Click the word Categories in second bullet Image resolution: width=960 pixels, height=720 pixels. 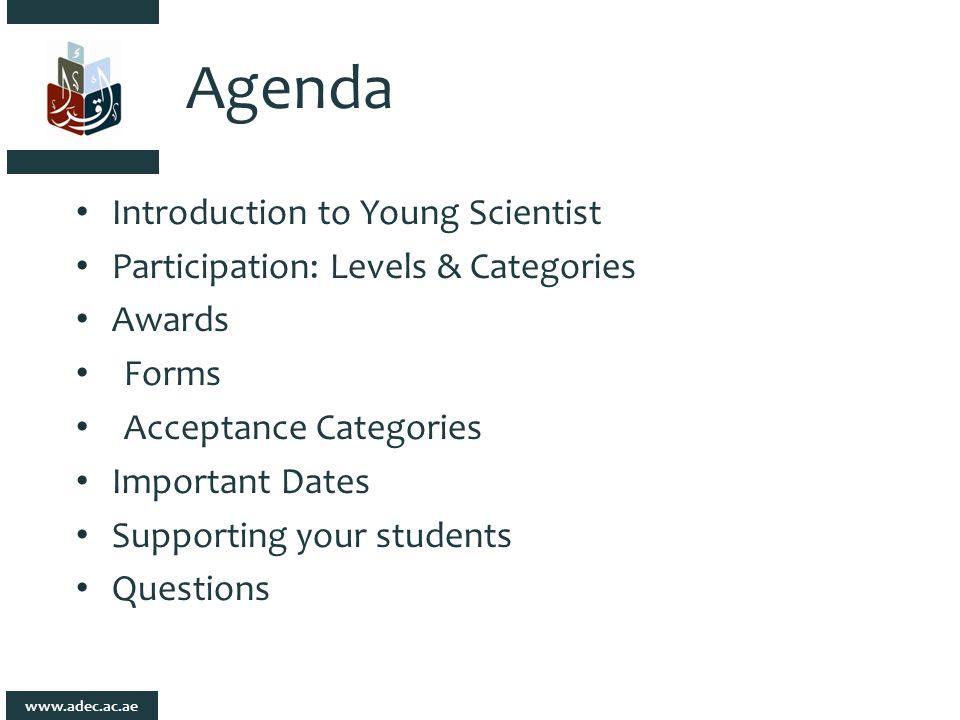pyautogui.click(x=552, y=268)
